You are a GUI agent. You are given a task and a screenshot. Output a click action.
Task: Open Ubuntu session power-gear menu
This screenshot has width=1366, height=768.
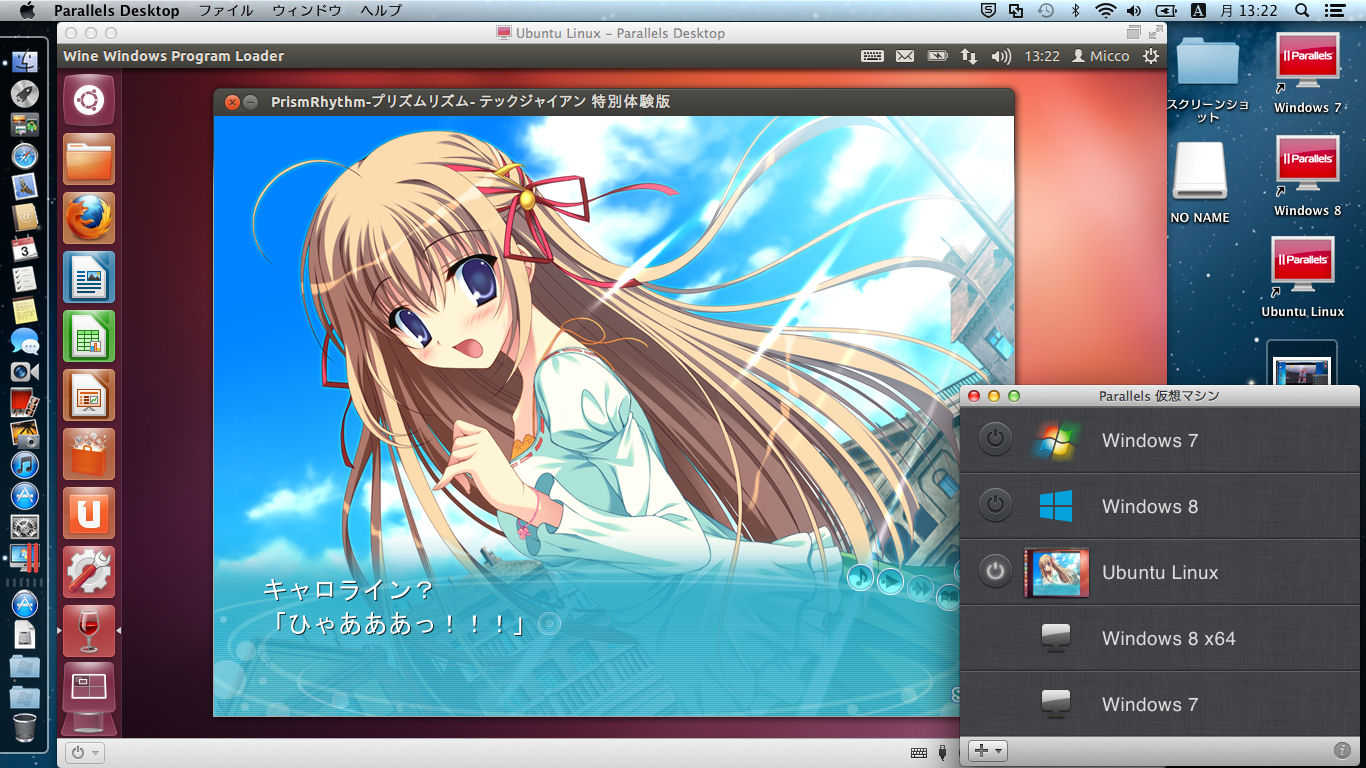pyautogui.click(x=1152, y=56)
